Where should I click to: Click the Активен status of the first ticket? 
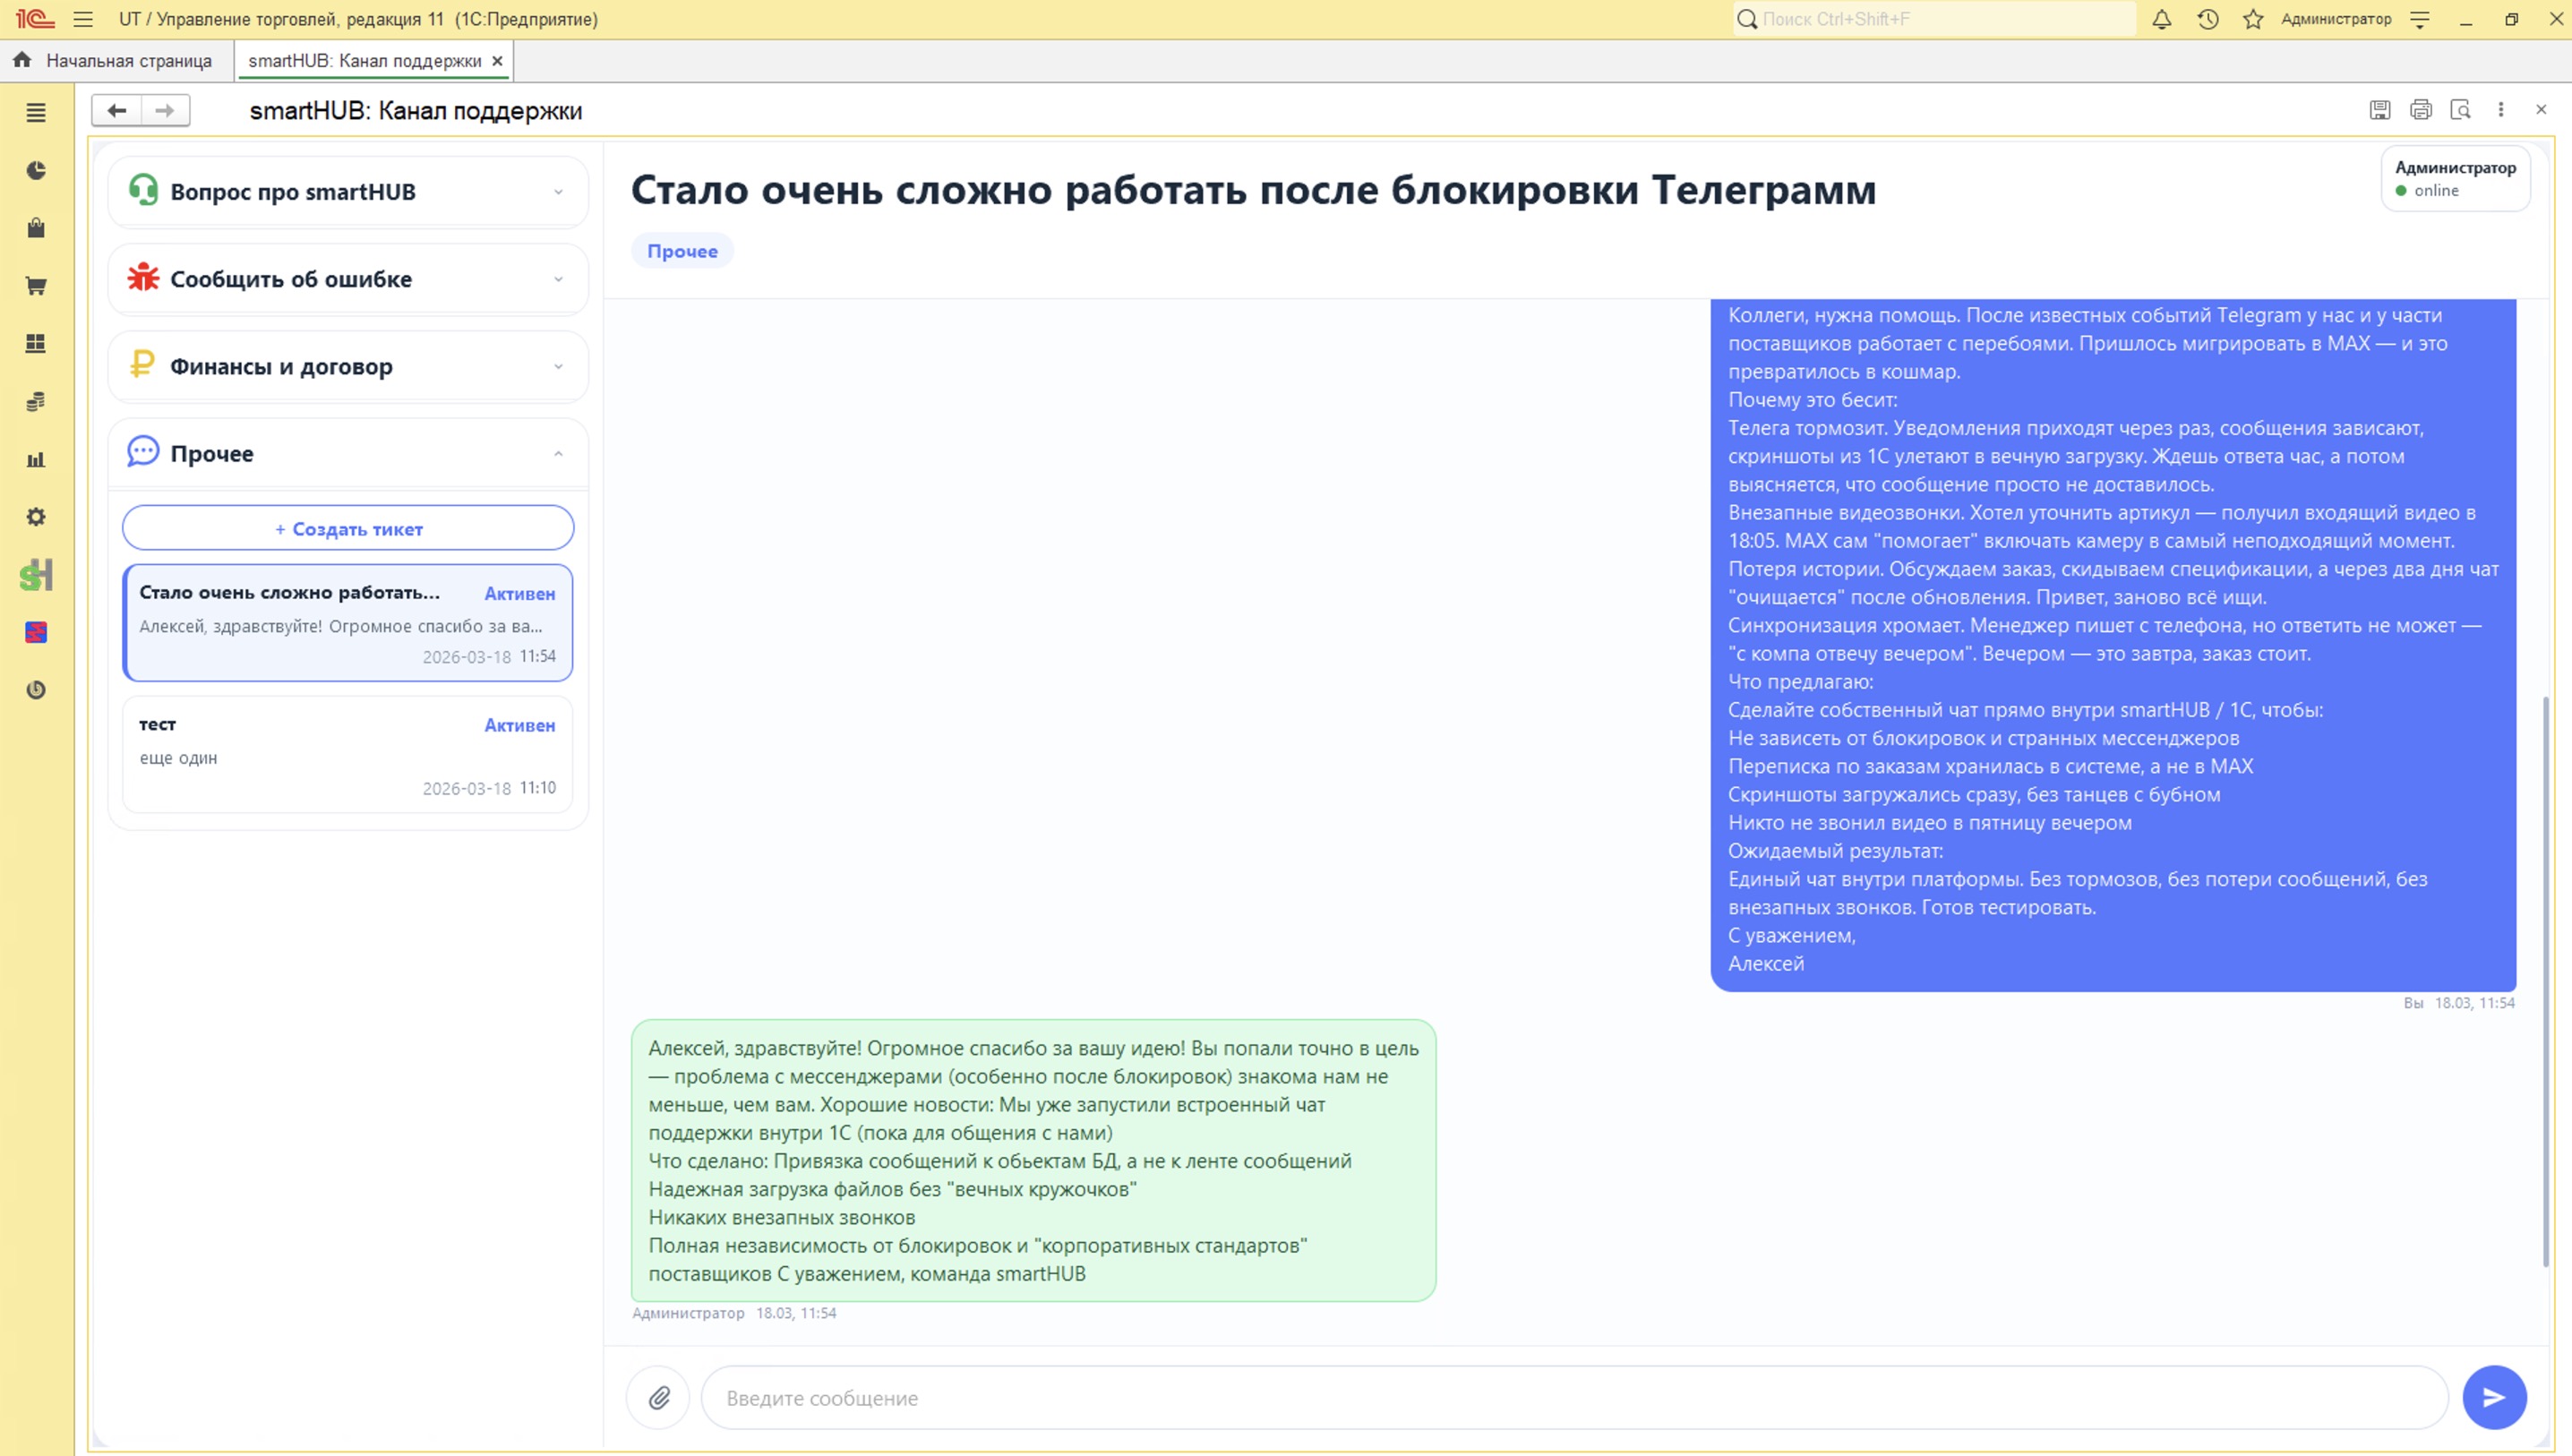[520, 594]
